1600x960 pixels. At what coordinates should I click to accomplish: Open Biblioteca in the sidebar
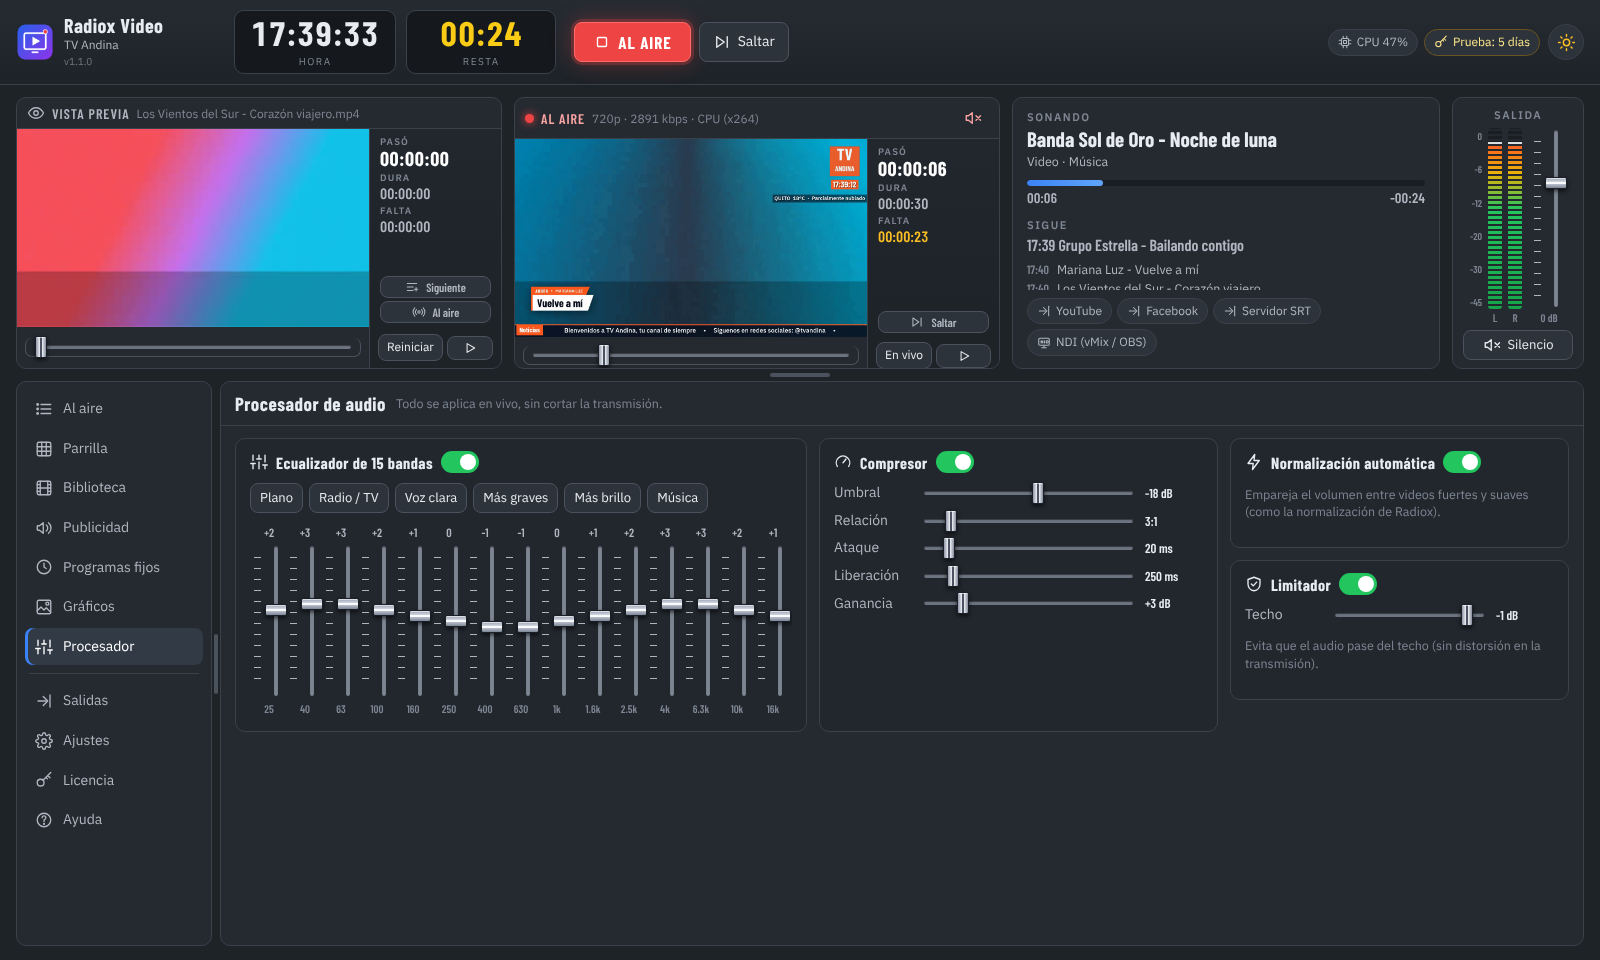(x=114, y=488)
